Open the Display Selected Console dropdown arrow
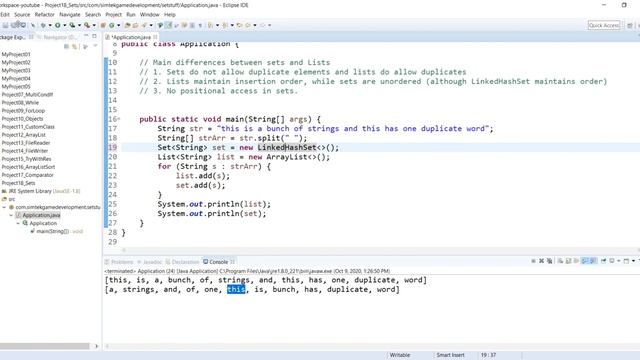640x360 pixels. (x=618, y=261)
